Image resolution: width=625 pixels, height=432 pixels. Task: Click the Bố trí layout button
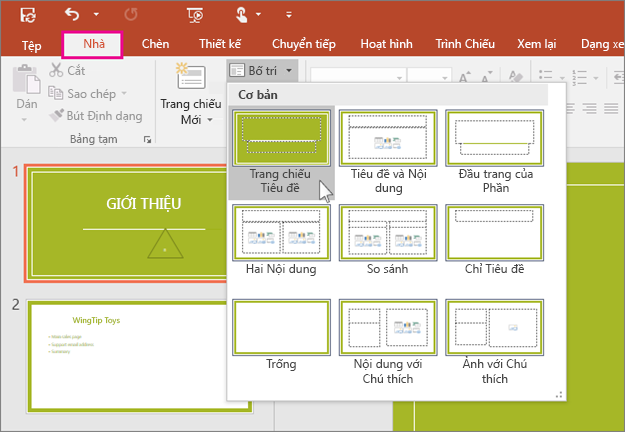point(262,71)
